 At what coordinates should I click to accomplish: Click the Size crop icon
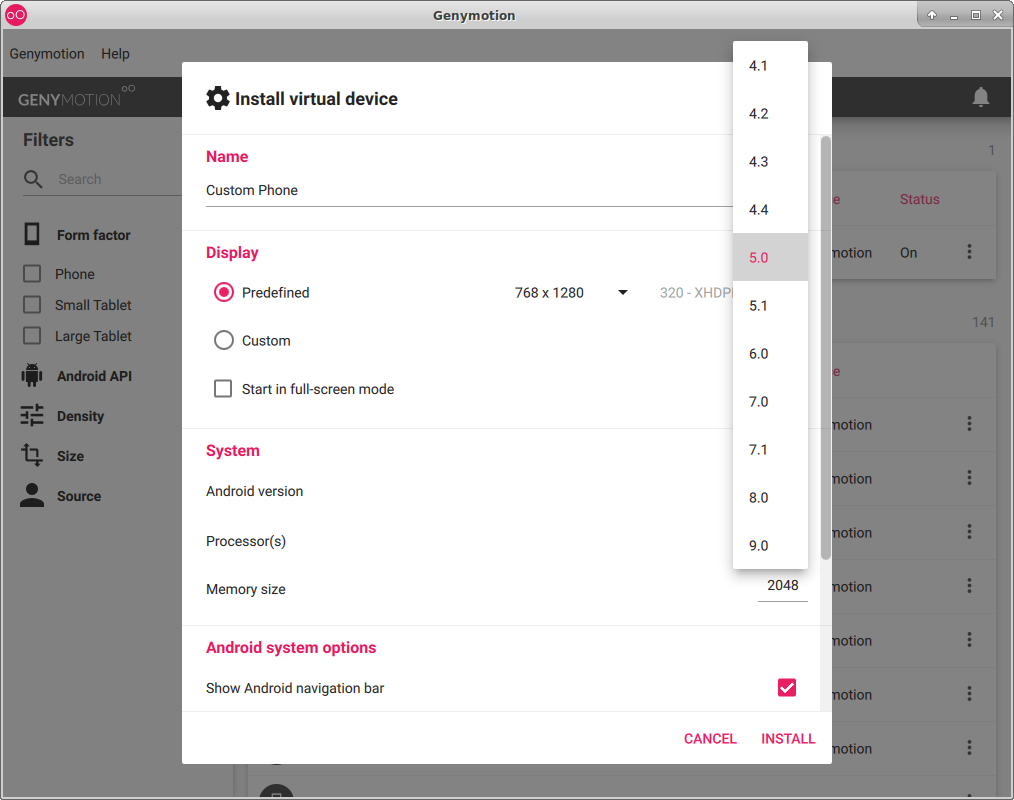32,455
